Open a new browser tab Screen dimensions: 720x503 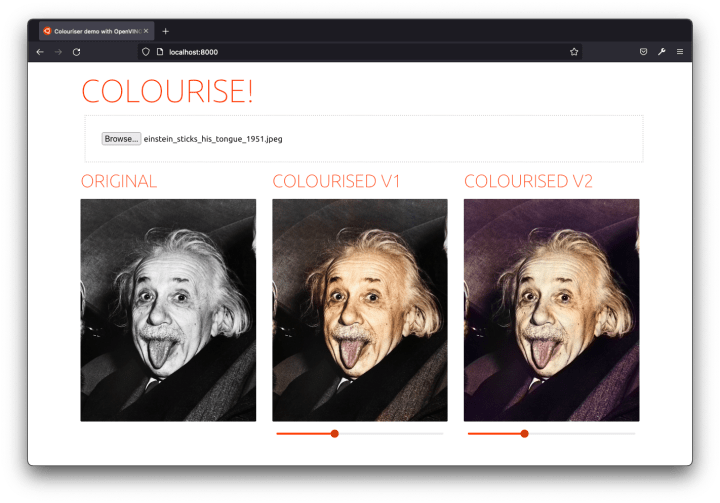[x=166, y=31]
